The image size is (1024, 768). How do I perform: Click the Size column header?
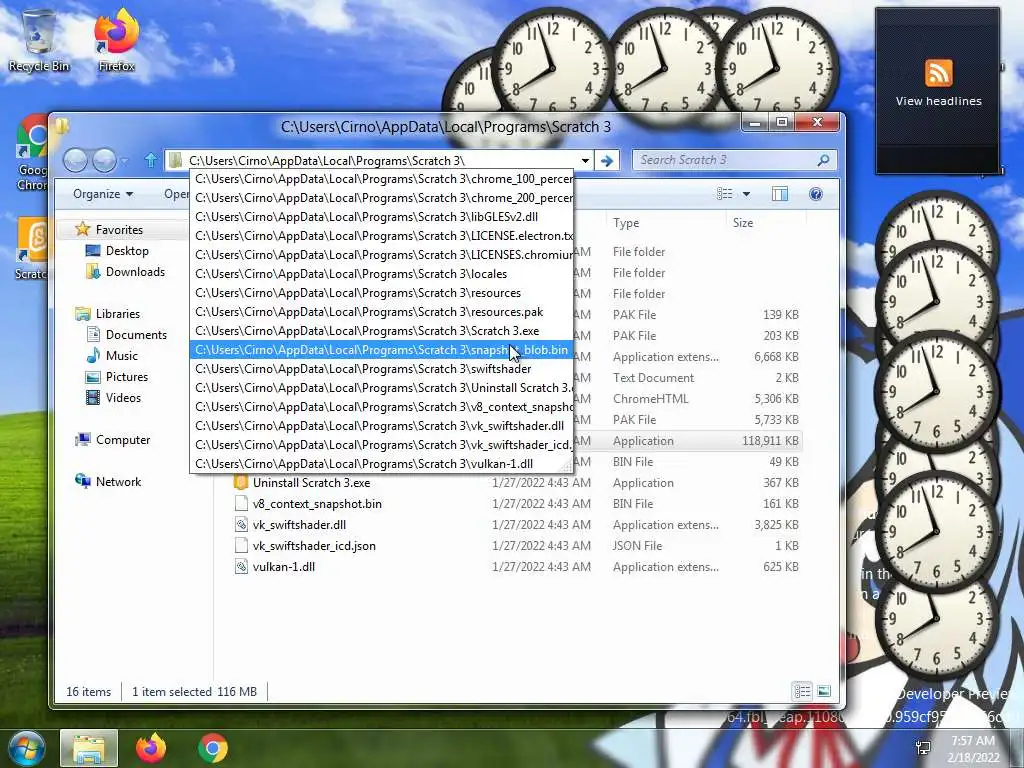click(x=765, y=223)
